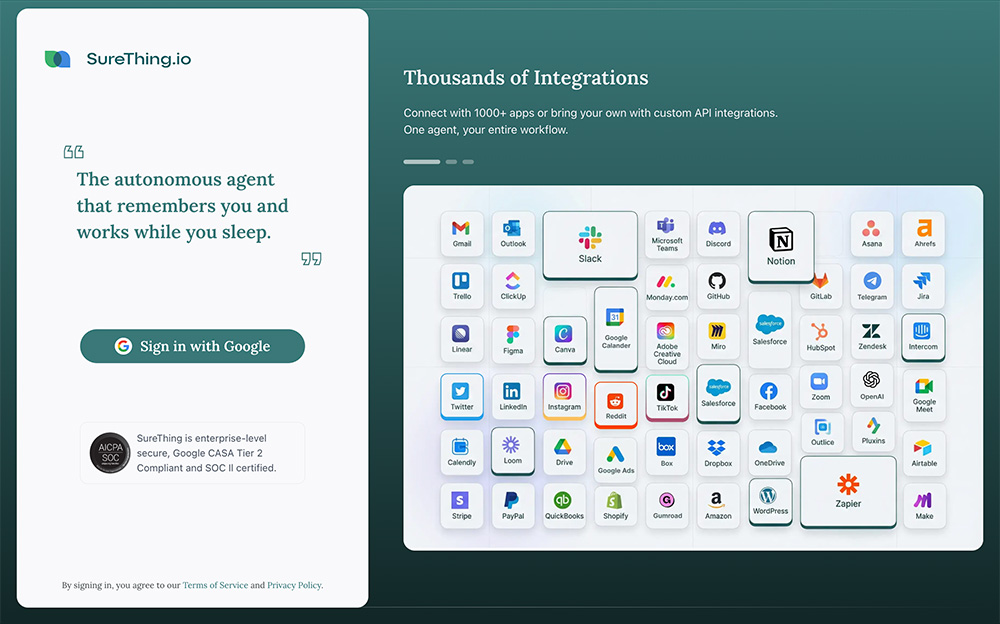Click the Gmail integration icon

tap(461, 233)
